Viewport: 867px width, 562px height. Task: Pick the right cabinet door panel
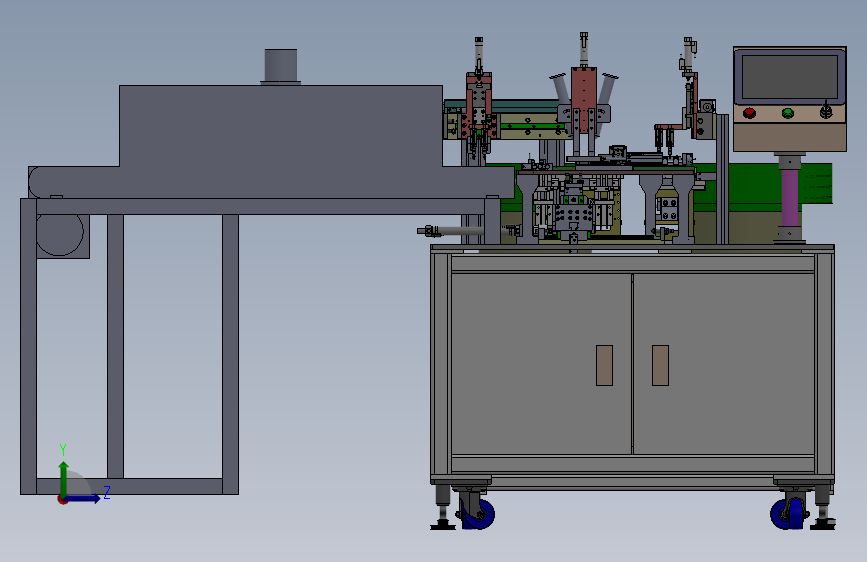(724, 363)
